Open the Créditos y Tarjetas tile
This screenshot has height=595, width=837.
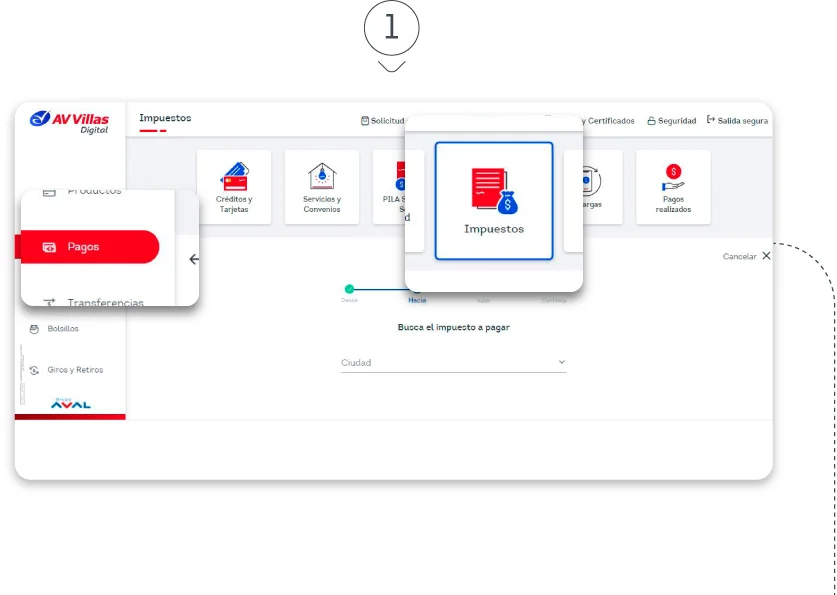[x=234, y=186]
